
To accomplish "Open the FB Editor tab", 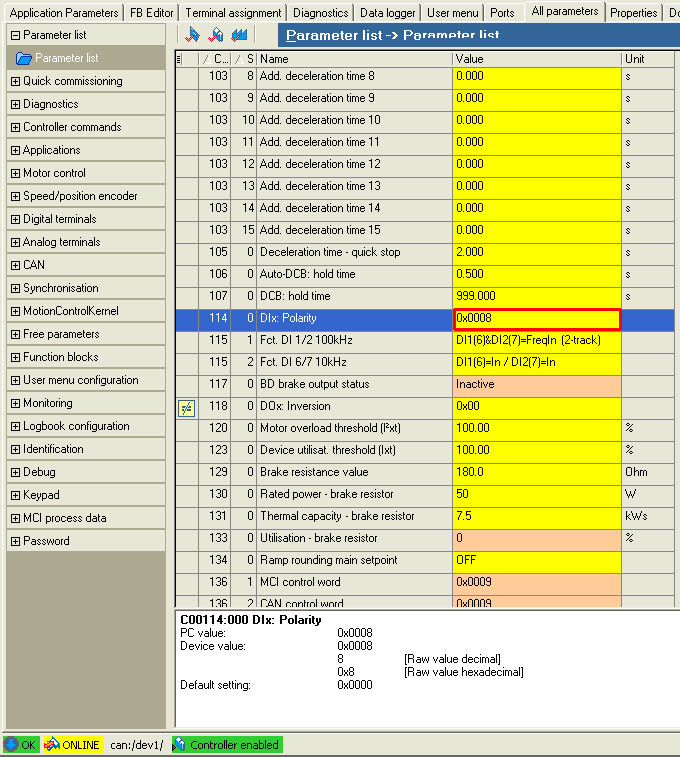I will coord(151,13).
